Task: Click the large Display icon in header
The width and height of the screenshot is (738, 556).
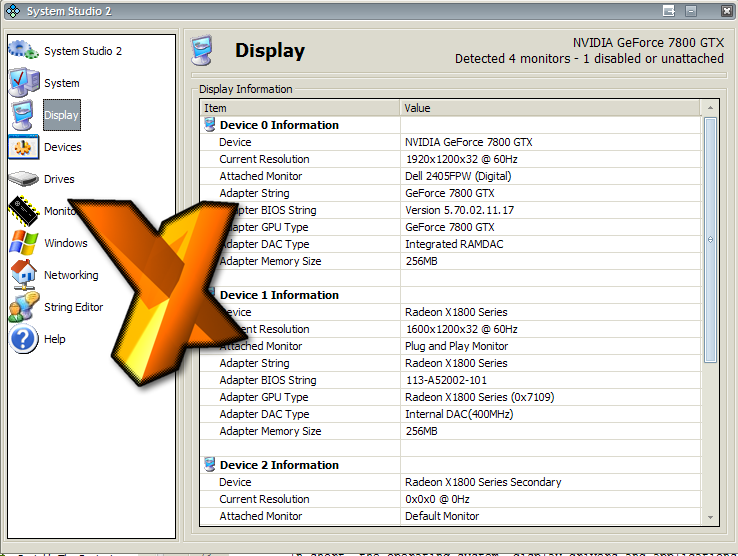Action: click(x=203, y=51)
